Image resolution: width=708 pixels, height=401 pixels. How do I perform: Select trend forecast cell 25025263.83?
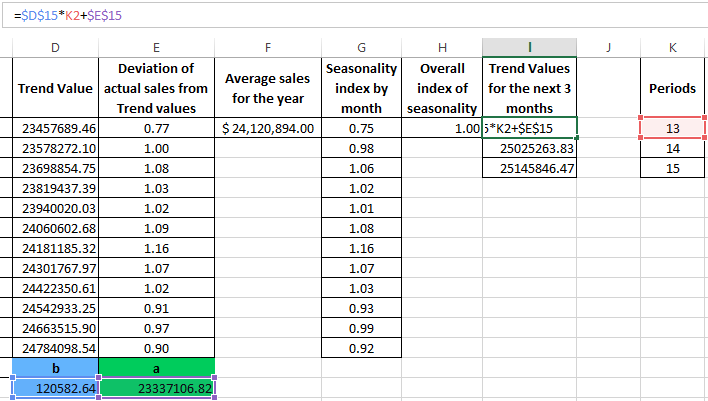coord(529,149)
